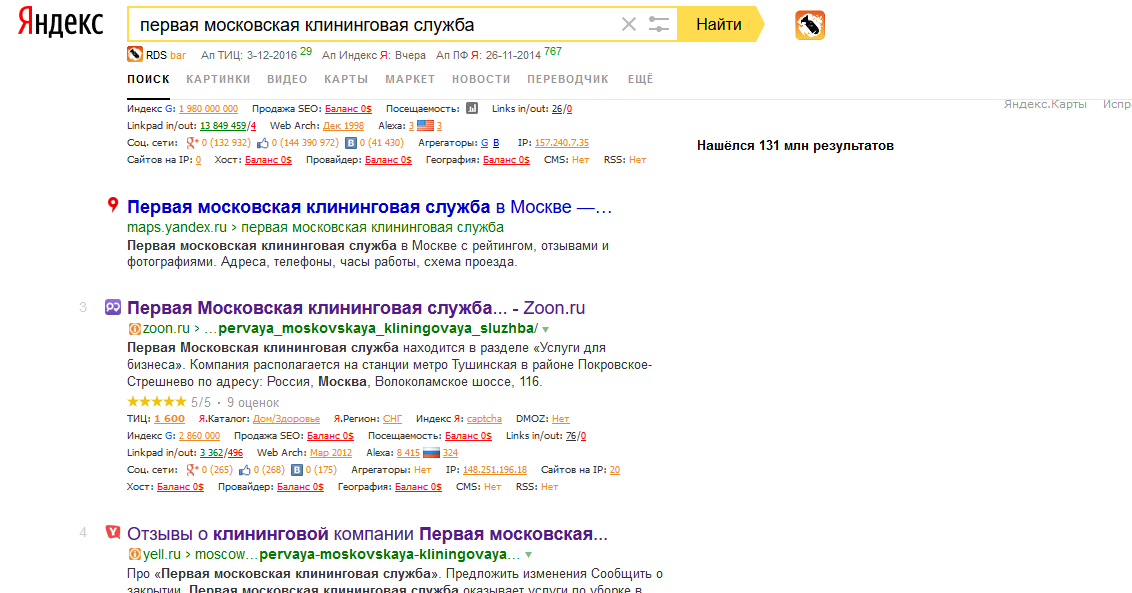
Task: Click the B aggregator link in top block
Action: tap(496, 143)
